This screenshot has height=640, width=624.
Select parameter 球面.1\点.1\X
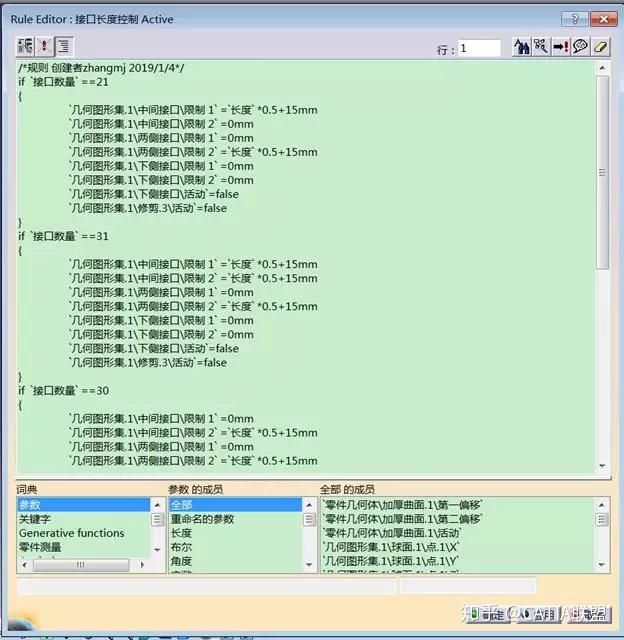pos(391,547)
